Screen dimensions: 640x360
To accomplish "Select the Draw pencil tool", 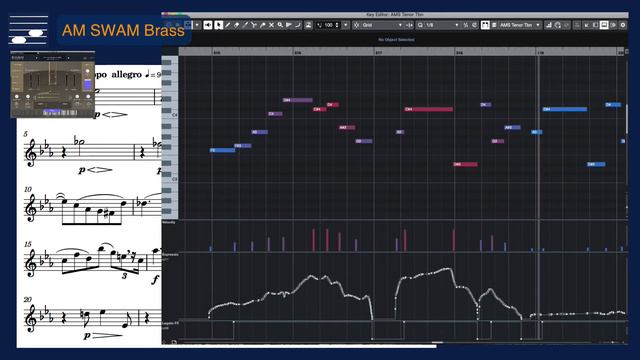I will pyautogui.click(x=227, y=25).
